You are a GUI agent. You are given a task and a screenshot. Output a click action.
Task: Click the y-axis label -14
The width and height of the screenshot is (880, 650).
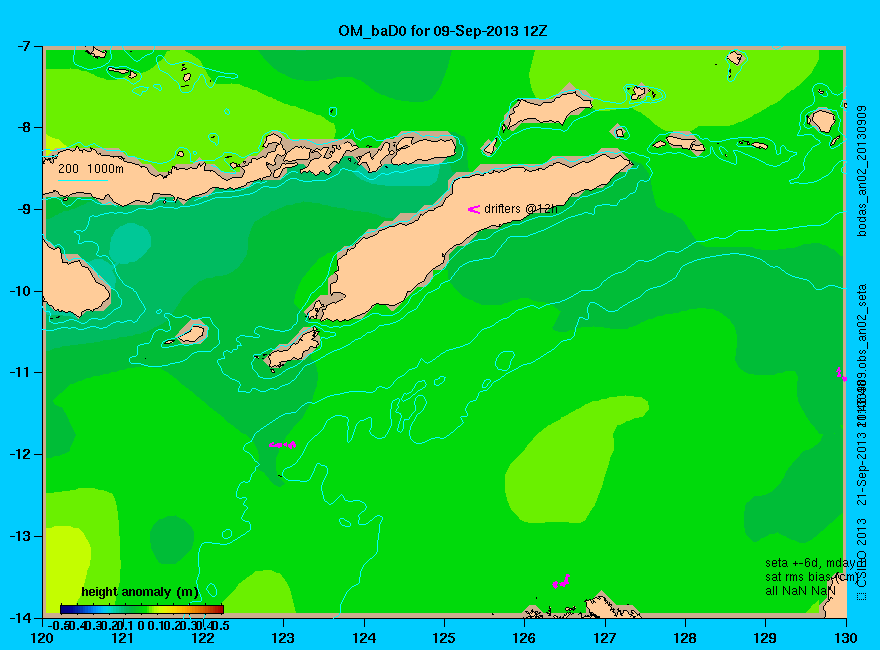point(21,617)
